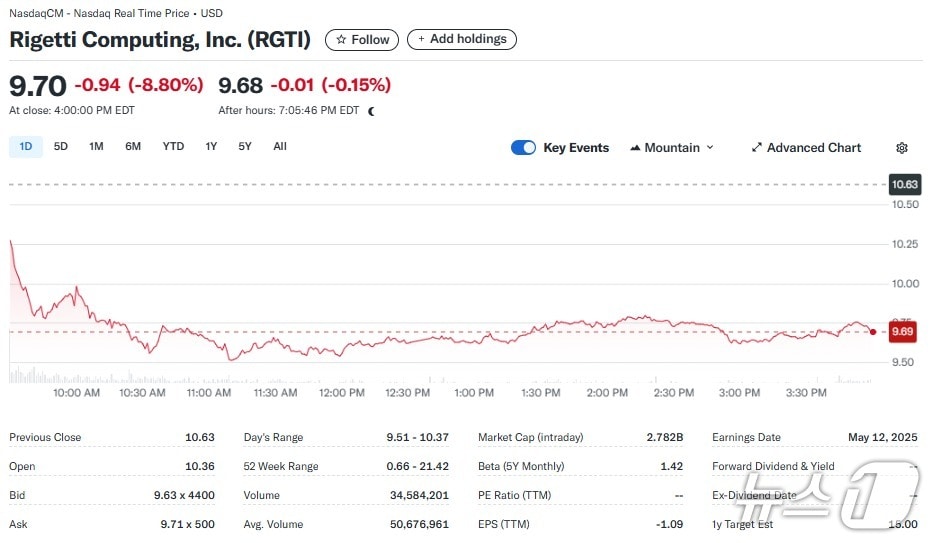Click the 9.69 current price marker
This screenshot has height=543, width=933.
[903, 331]
